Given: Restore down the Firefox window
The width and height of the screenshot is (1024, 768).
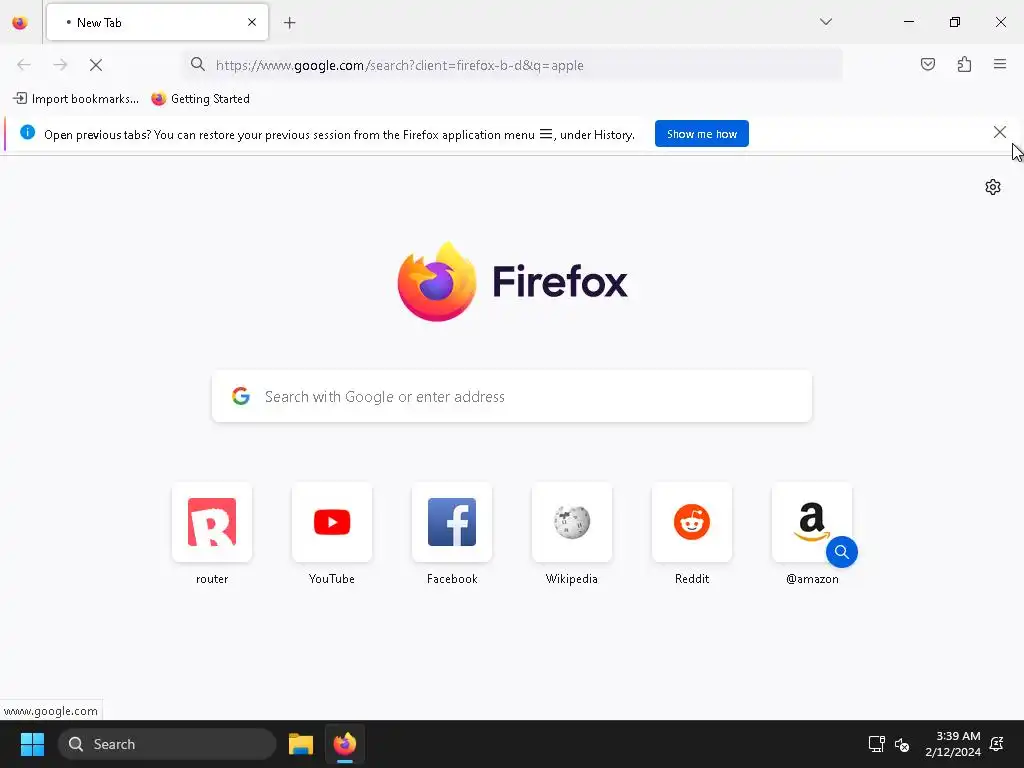Looking at the screenshot, I should [x=955, y=22].
